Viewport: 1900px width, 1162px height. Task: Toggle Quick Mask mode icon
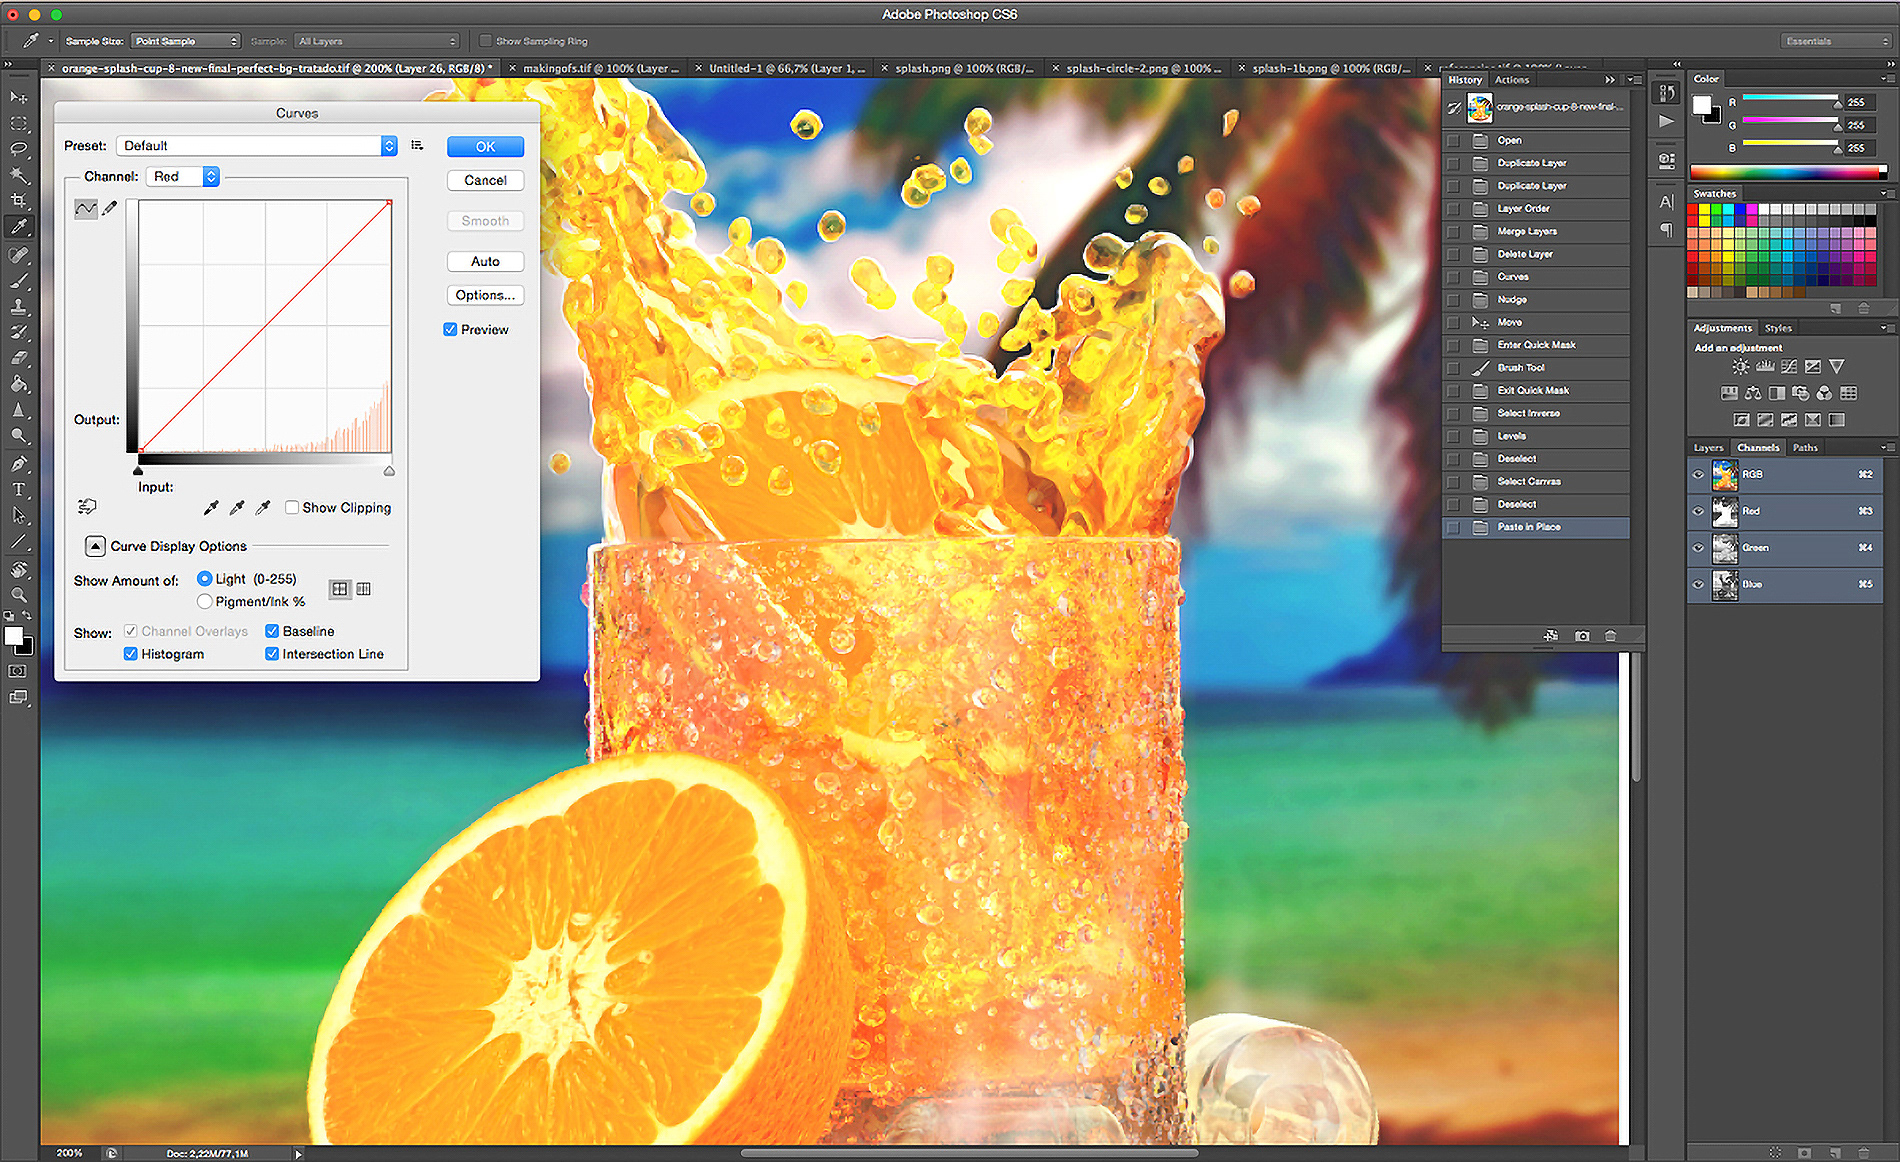(18, 671)
